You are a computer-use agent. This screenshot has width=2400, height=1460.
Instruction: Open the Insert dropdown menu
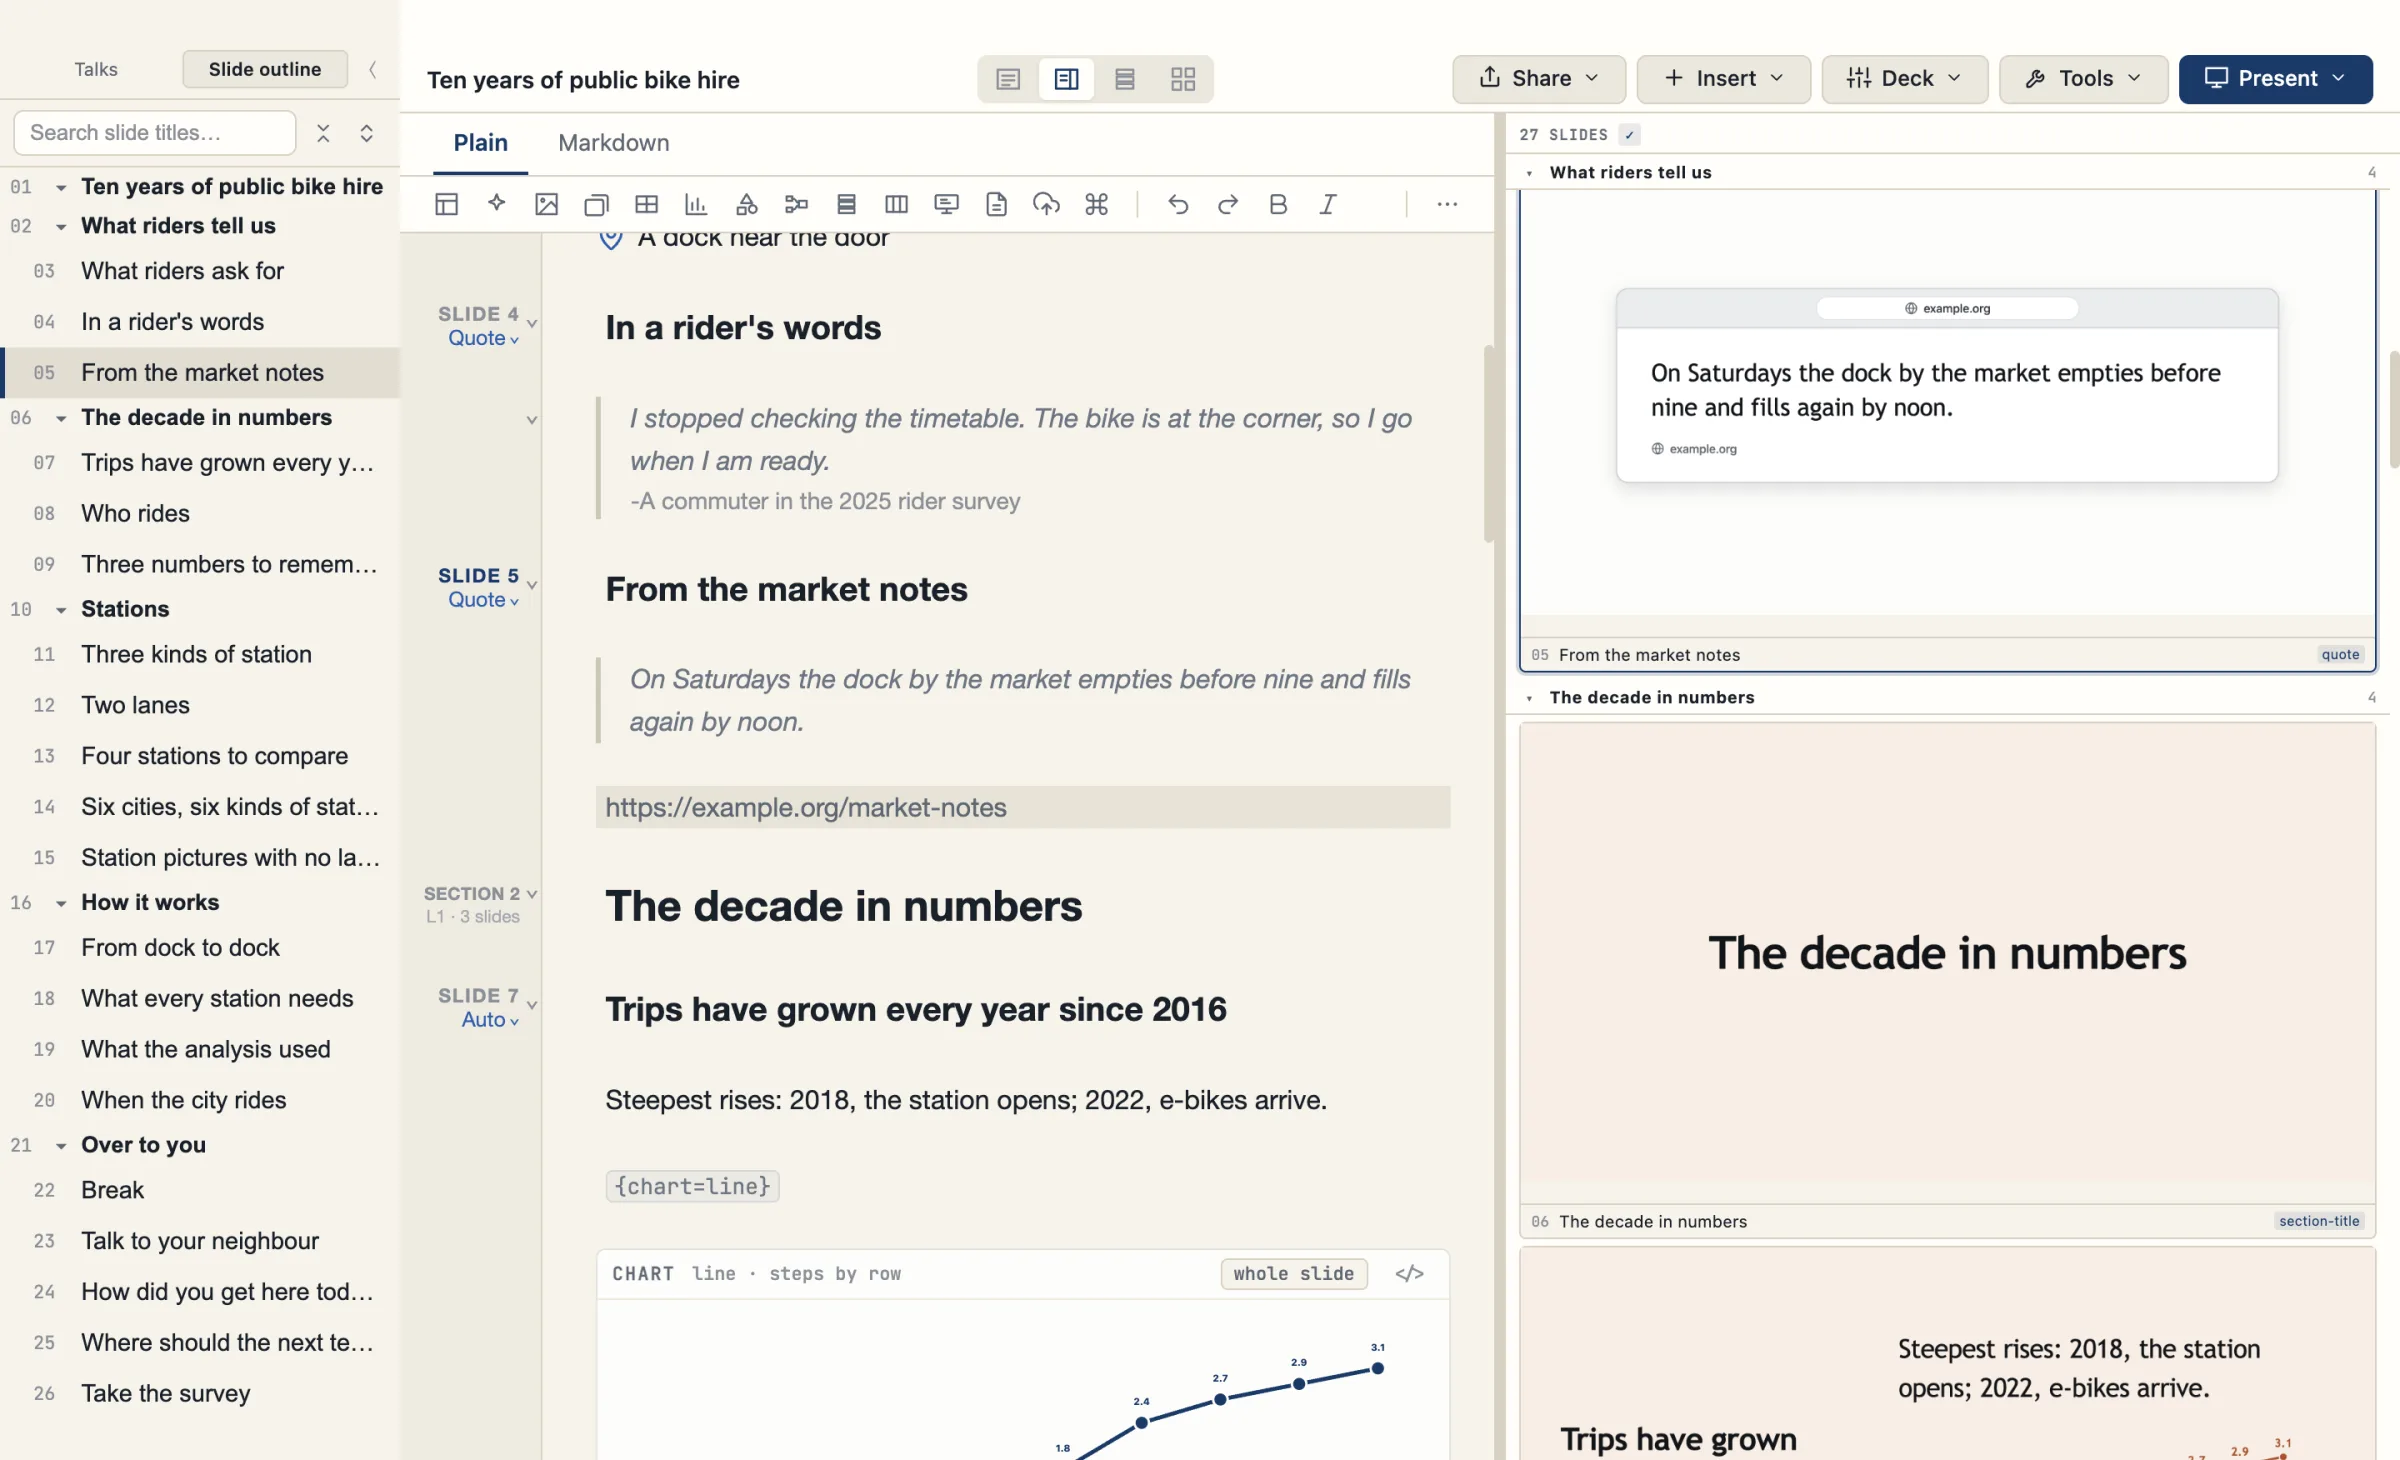(x=1724, y=79)
